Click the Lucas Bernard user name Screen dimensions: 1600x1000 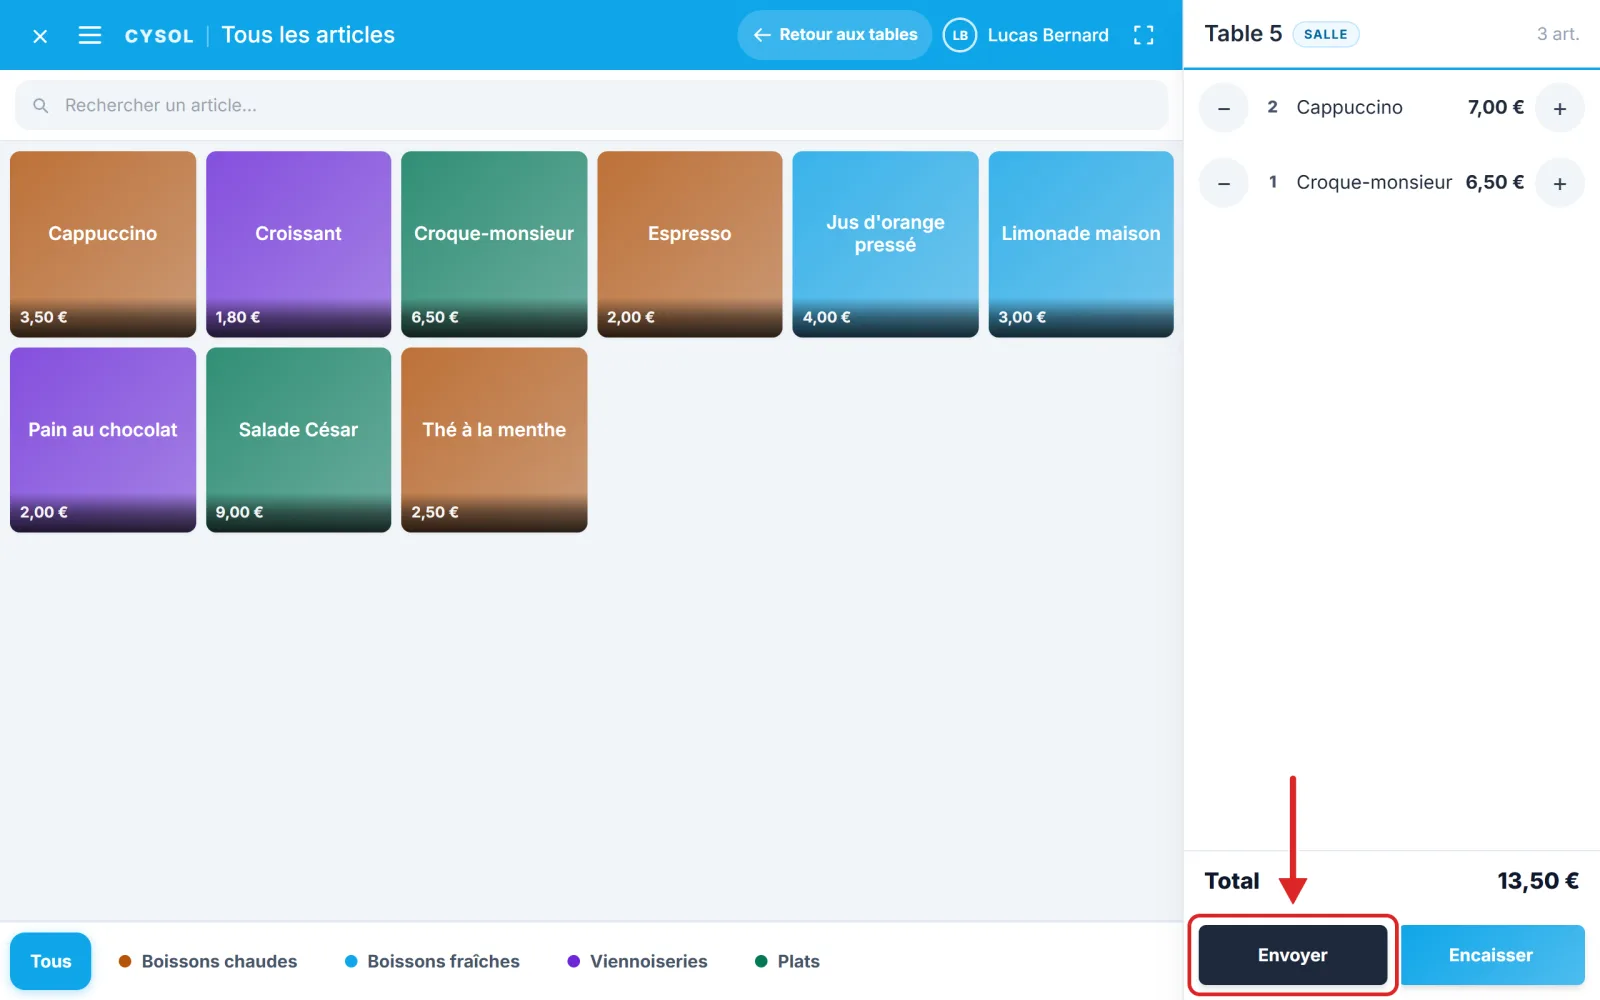click(1048, 35)
